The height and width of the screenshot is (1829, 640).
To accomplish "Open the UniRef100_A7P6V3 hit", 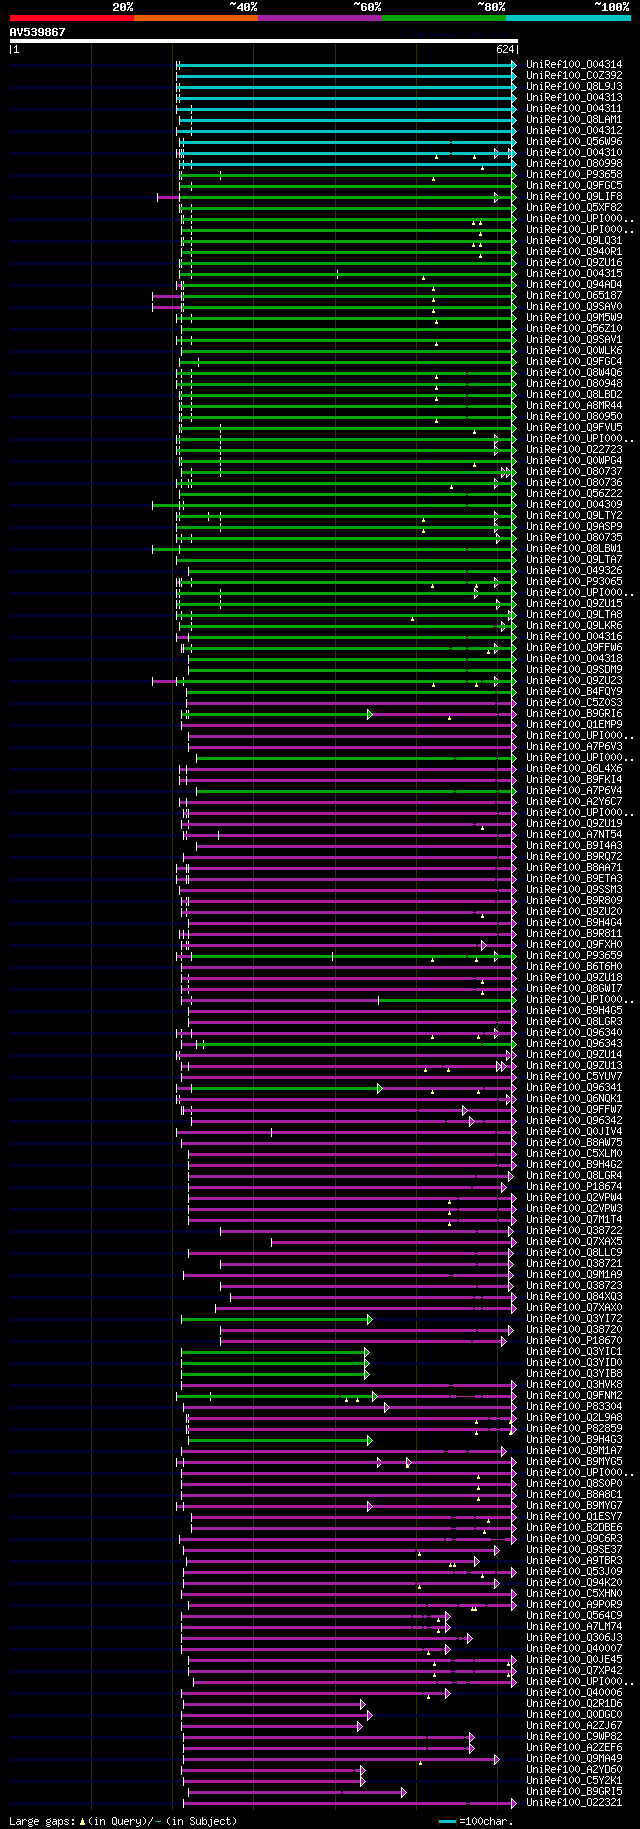I will point(574,746).
